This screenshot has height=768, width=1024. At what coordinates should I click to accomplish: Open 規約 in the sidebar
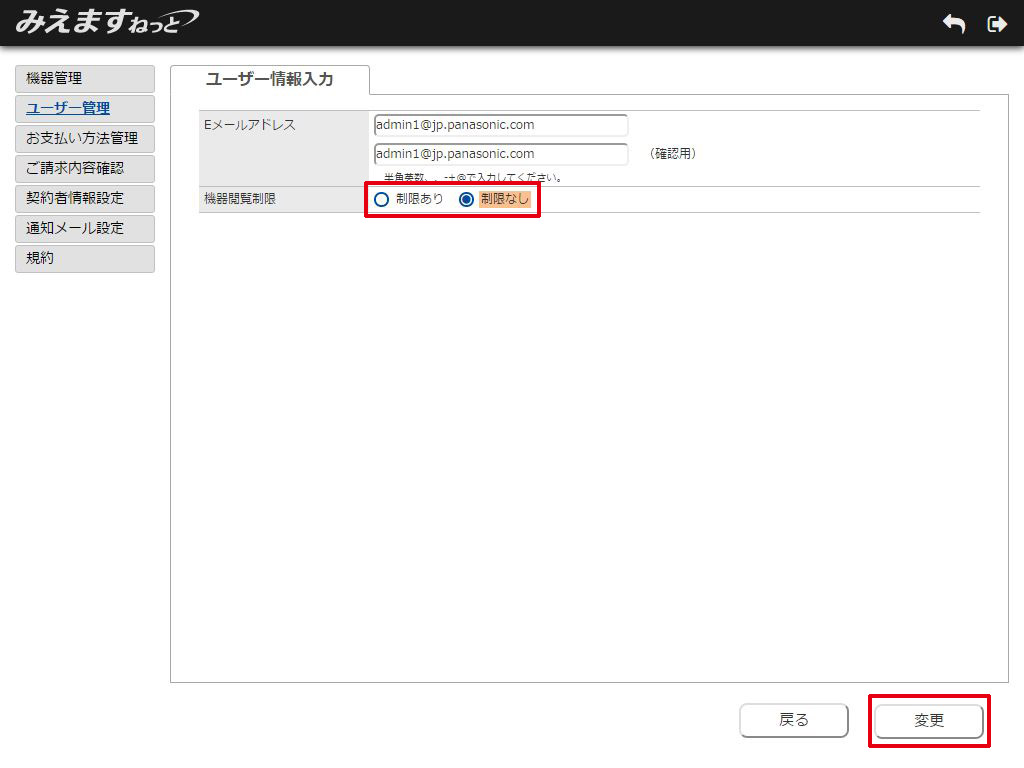click(85, 258)
